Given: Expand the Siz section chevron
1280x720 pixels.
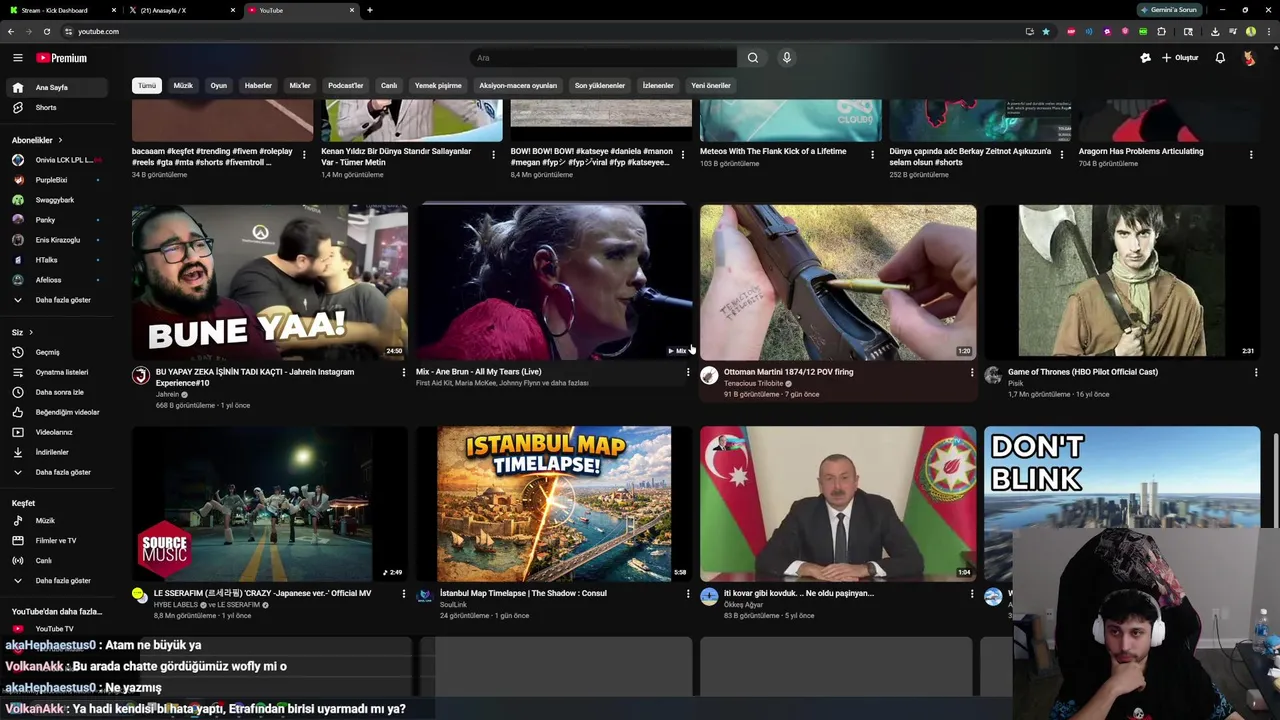Looking at the screenshot, I should click(x=31, y=332).
